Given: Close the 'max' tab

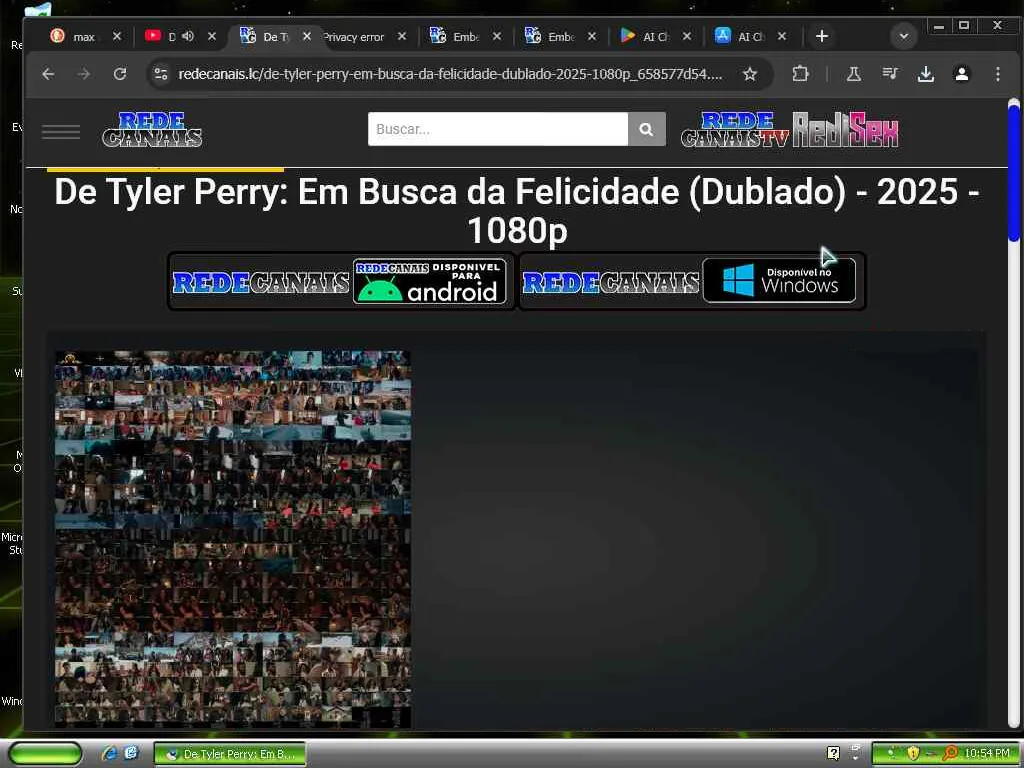Looking at the screenshot, I should (117, 37).
